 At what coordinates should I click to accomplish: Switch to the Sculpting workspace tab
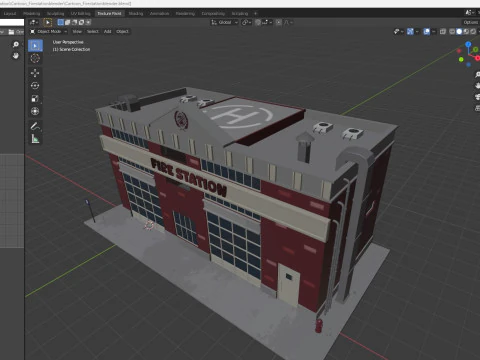coord(55,13)
